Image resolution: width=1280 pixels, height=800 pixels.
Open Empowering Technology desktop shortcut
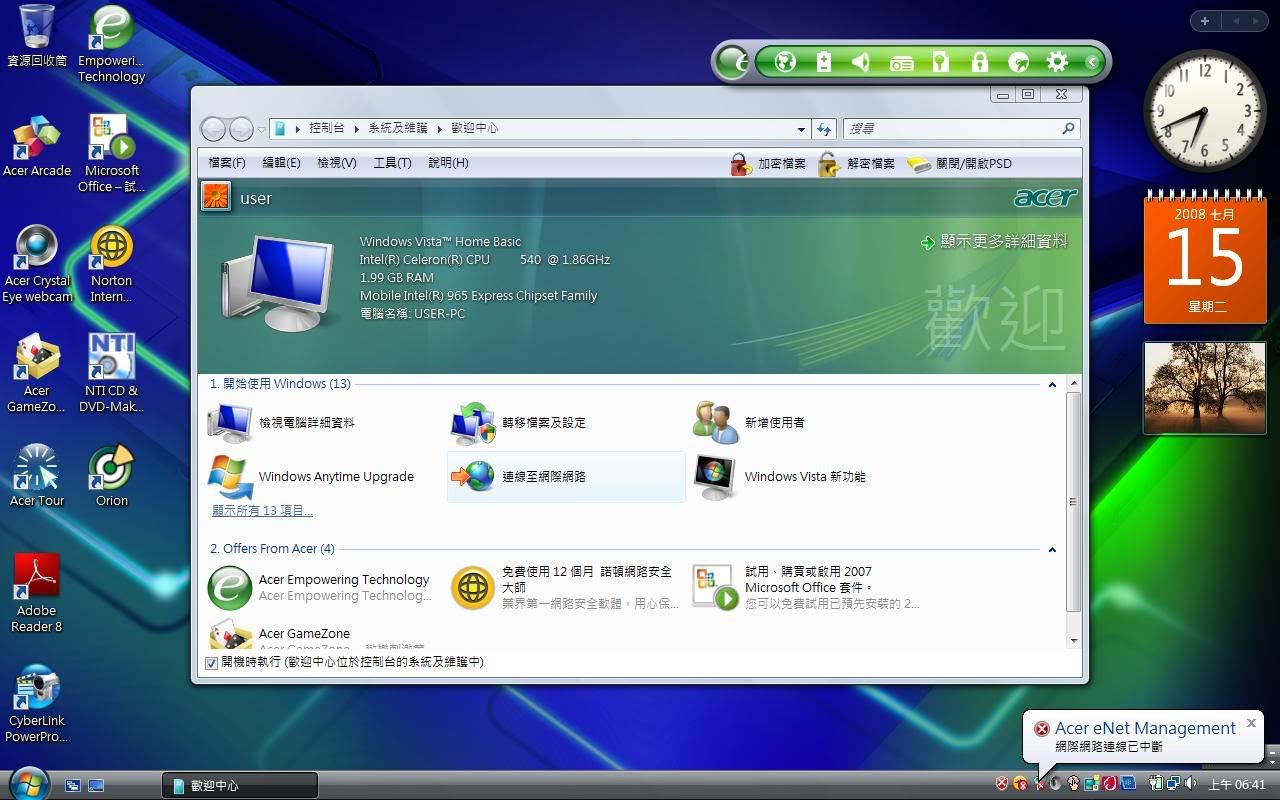(111, 45)
